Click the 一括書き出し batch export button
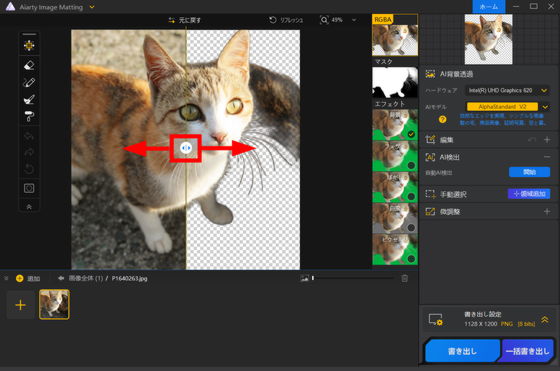This screenshot has width=560, height=371. click(527, 351)
